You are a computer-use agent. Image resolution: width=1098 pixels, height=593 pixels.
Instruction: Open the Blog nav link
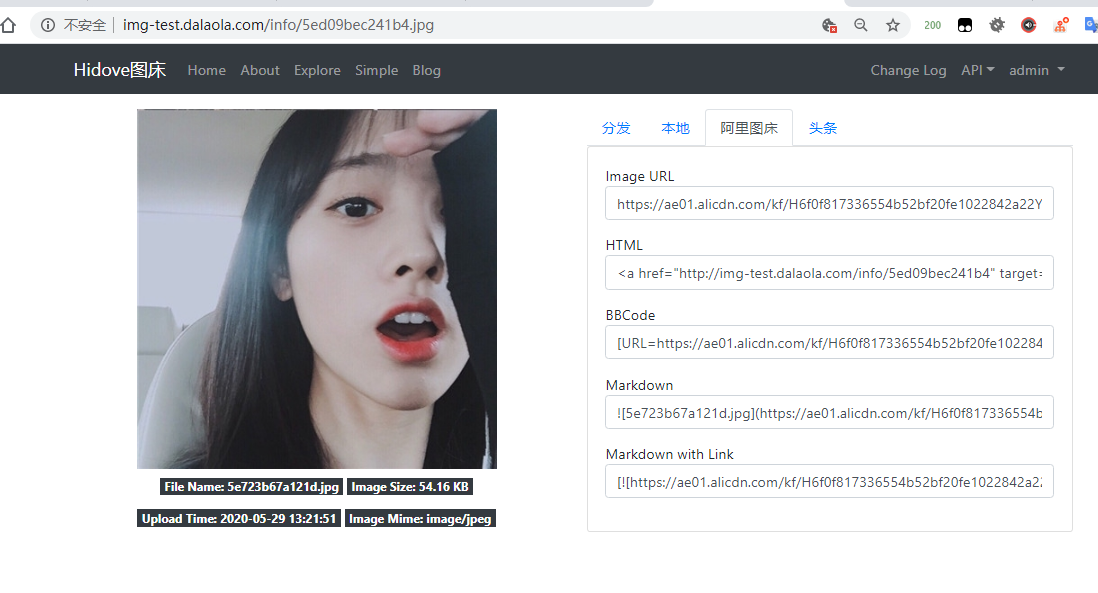[x=426, y=70]
